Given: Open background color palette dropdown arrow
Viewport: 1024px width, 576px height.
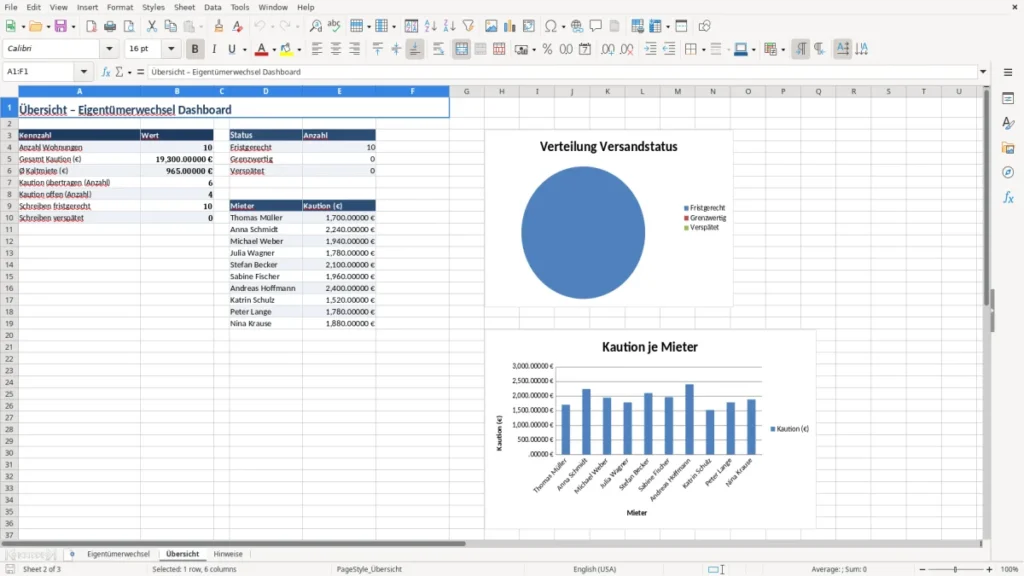Looking at the screenshot, I should click(x=299, y=50).
